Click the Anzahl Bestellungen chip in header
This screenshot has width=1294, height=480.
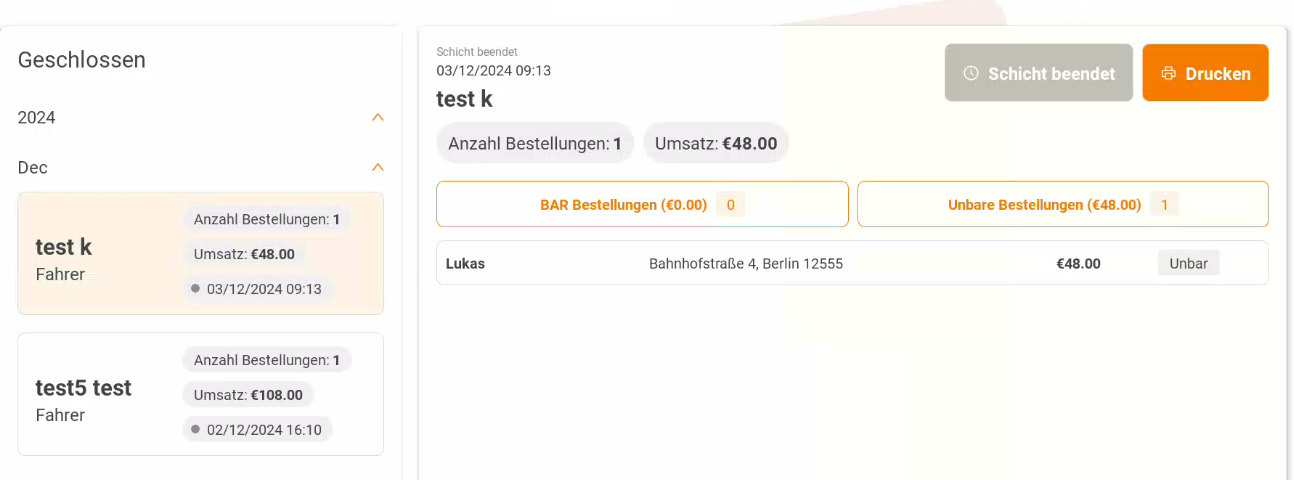(535, 143)
